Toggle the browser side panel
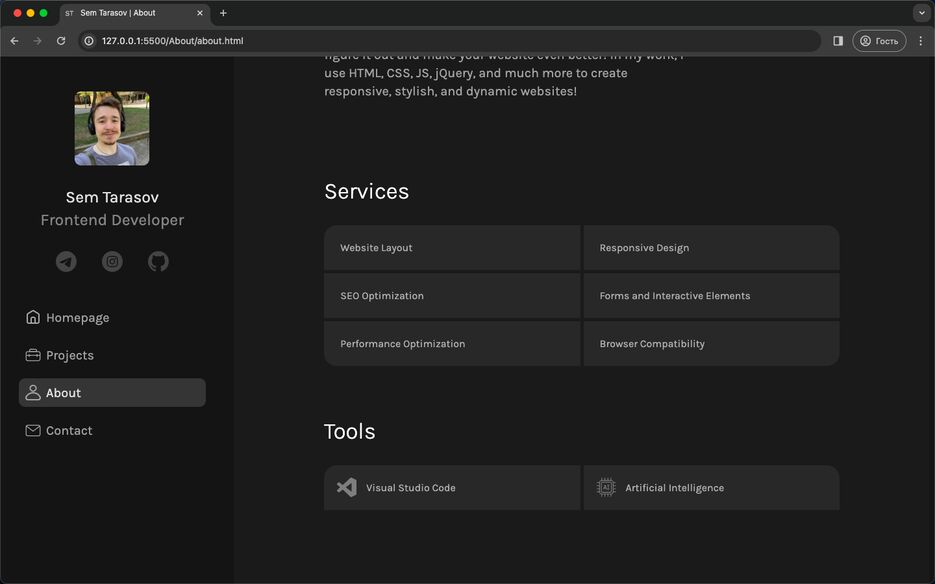Screen dimensions: 935x584 pos(838,41)
